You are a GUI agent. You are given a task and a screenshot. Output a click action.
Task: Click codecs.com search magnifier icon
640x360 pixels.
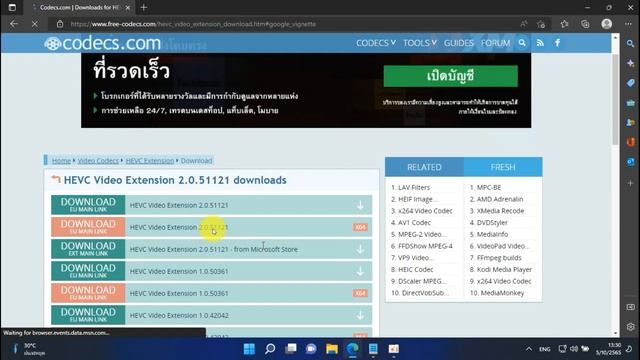click(522, 42)
